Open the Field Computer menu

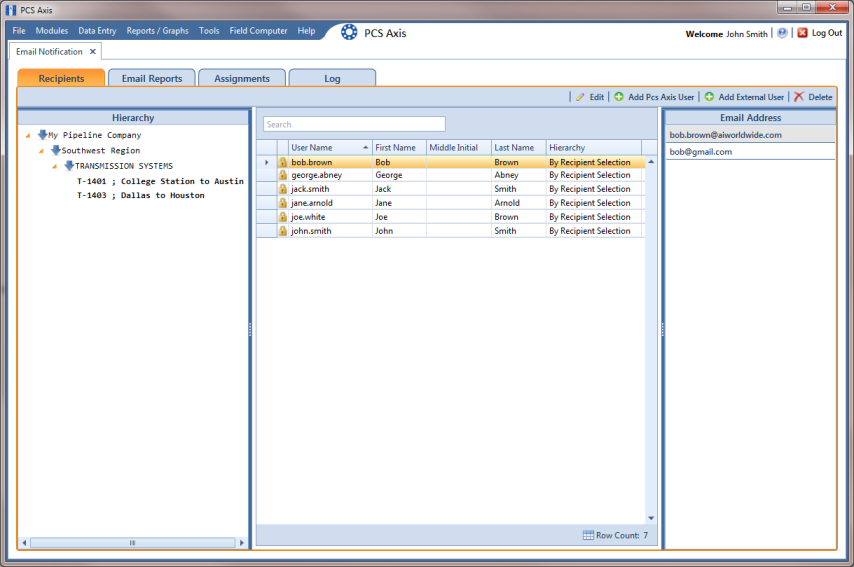click(x=258, y=31)
